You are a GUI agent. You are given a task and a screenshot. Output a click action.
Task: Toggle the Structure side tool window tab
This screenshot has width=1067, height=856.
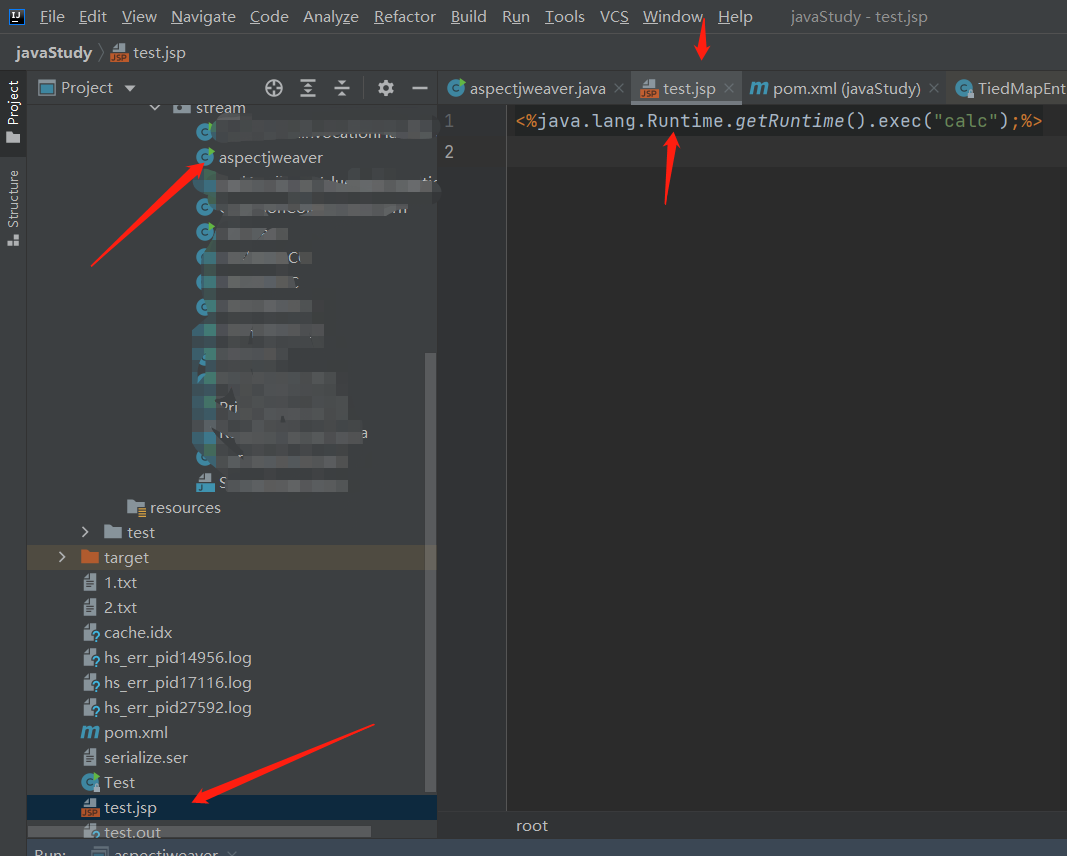point(13,208)
